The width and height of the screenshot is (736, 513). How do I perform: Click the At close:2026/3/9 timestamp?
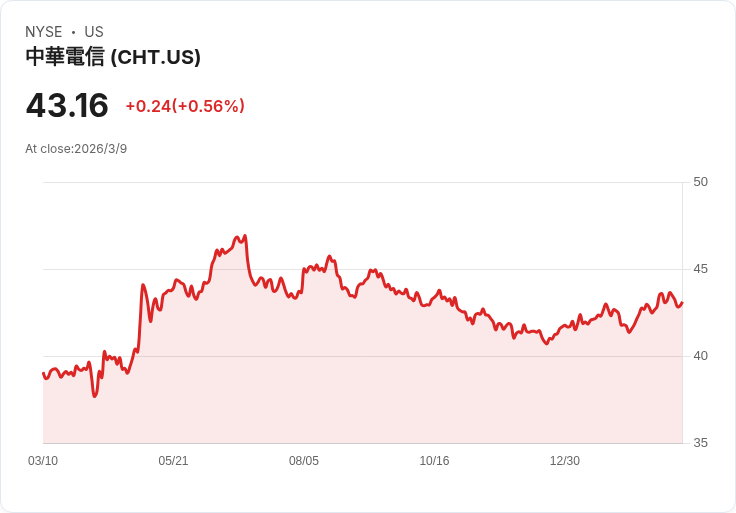(x=76, y=149)
